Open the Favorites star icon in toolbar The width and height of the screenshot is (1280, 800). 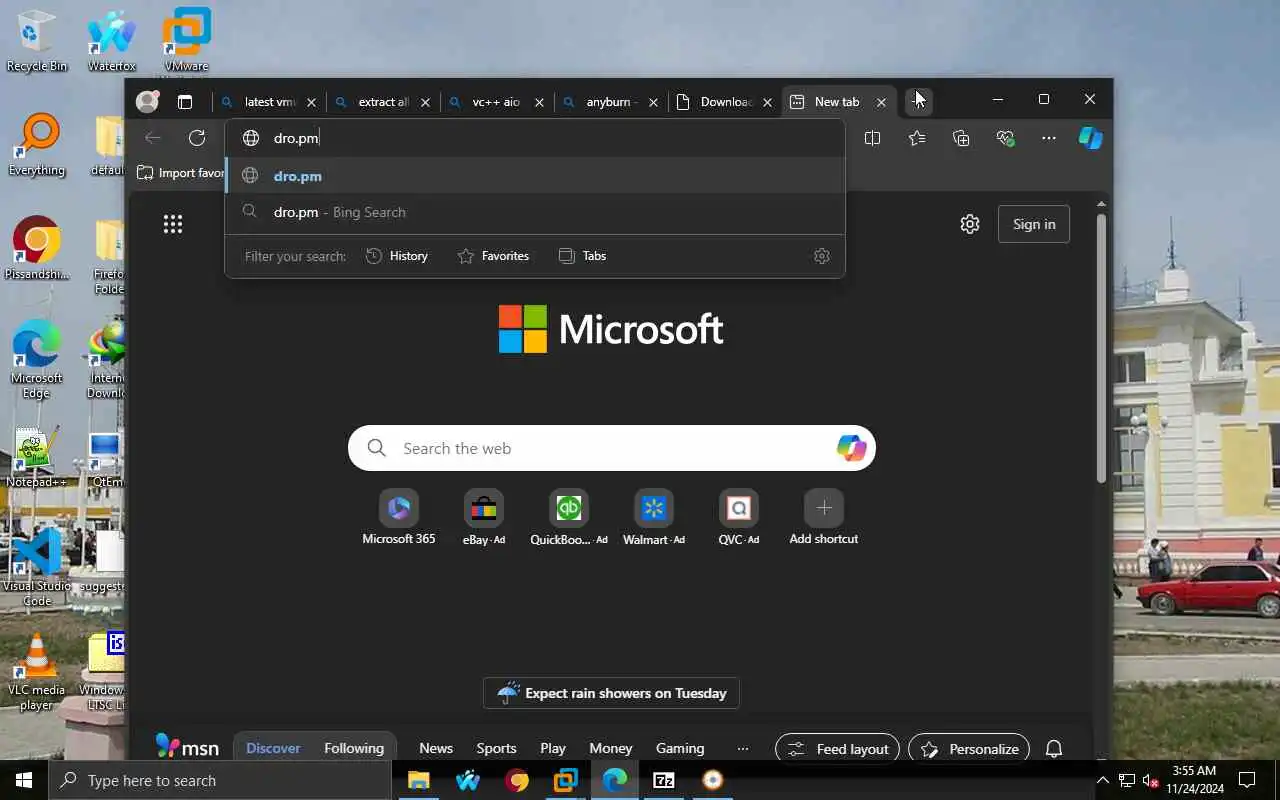click(917, 138)
